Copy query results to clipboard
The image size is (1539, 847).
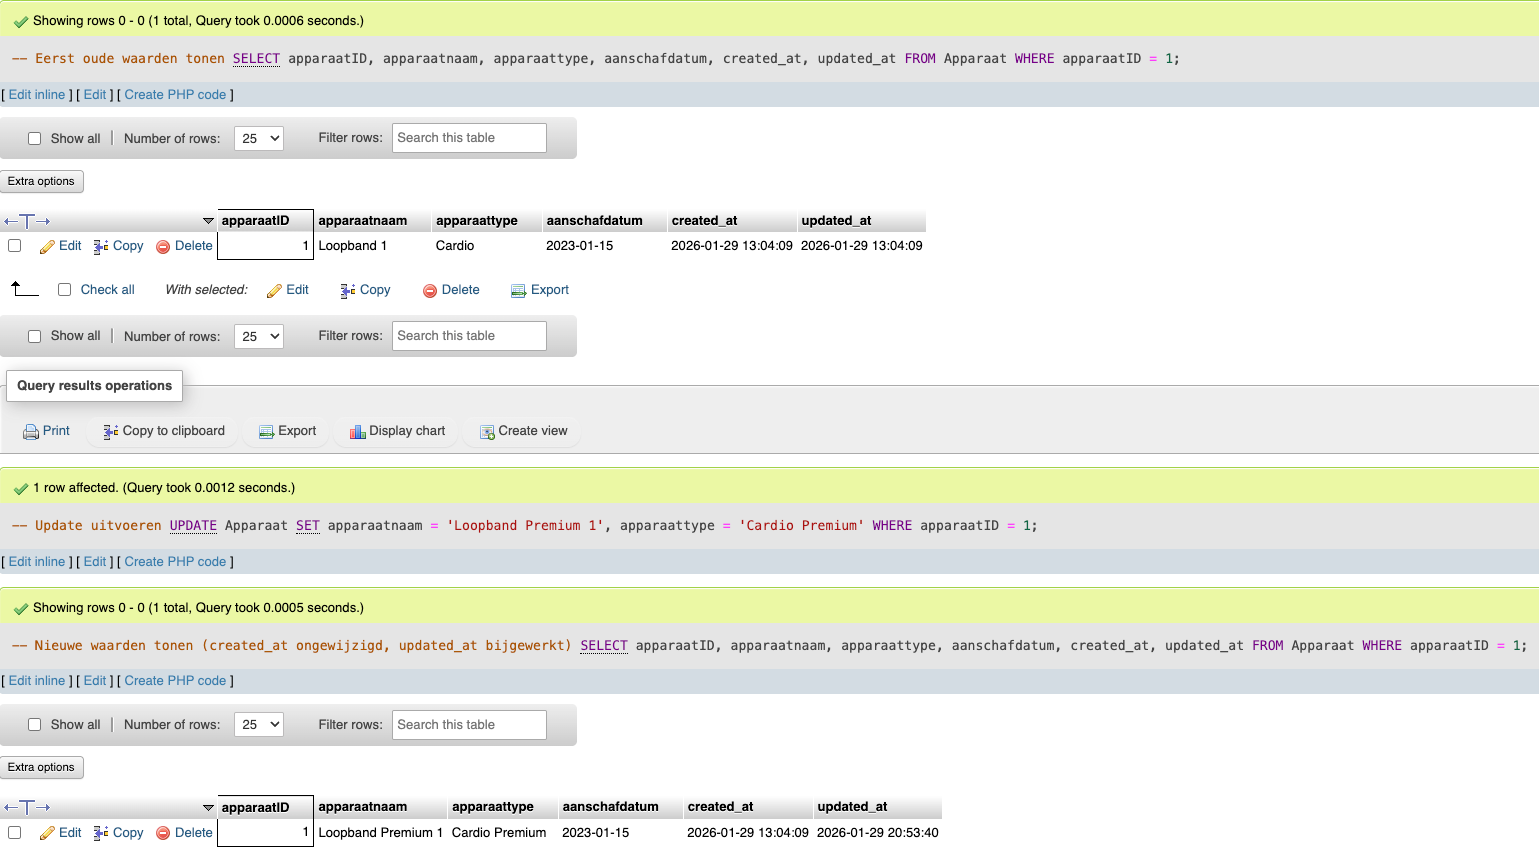pos(162,430)
